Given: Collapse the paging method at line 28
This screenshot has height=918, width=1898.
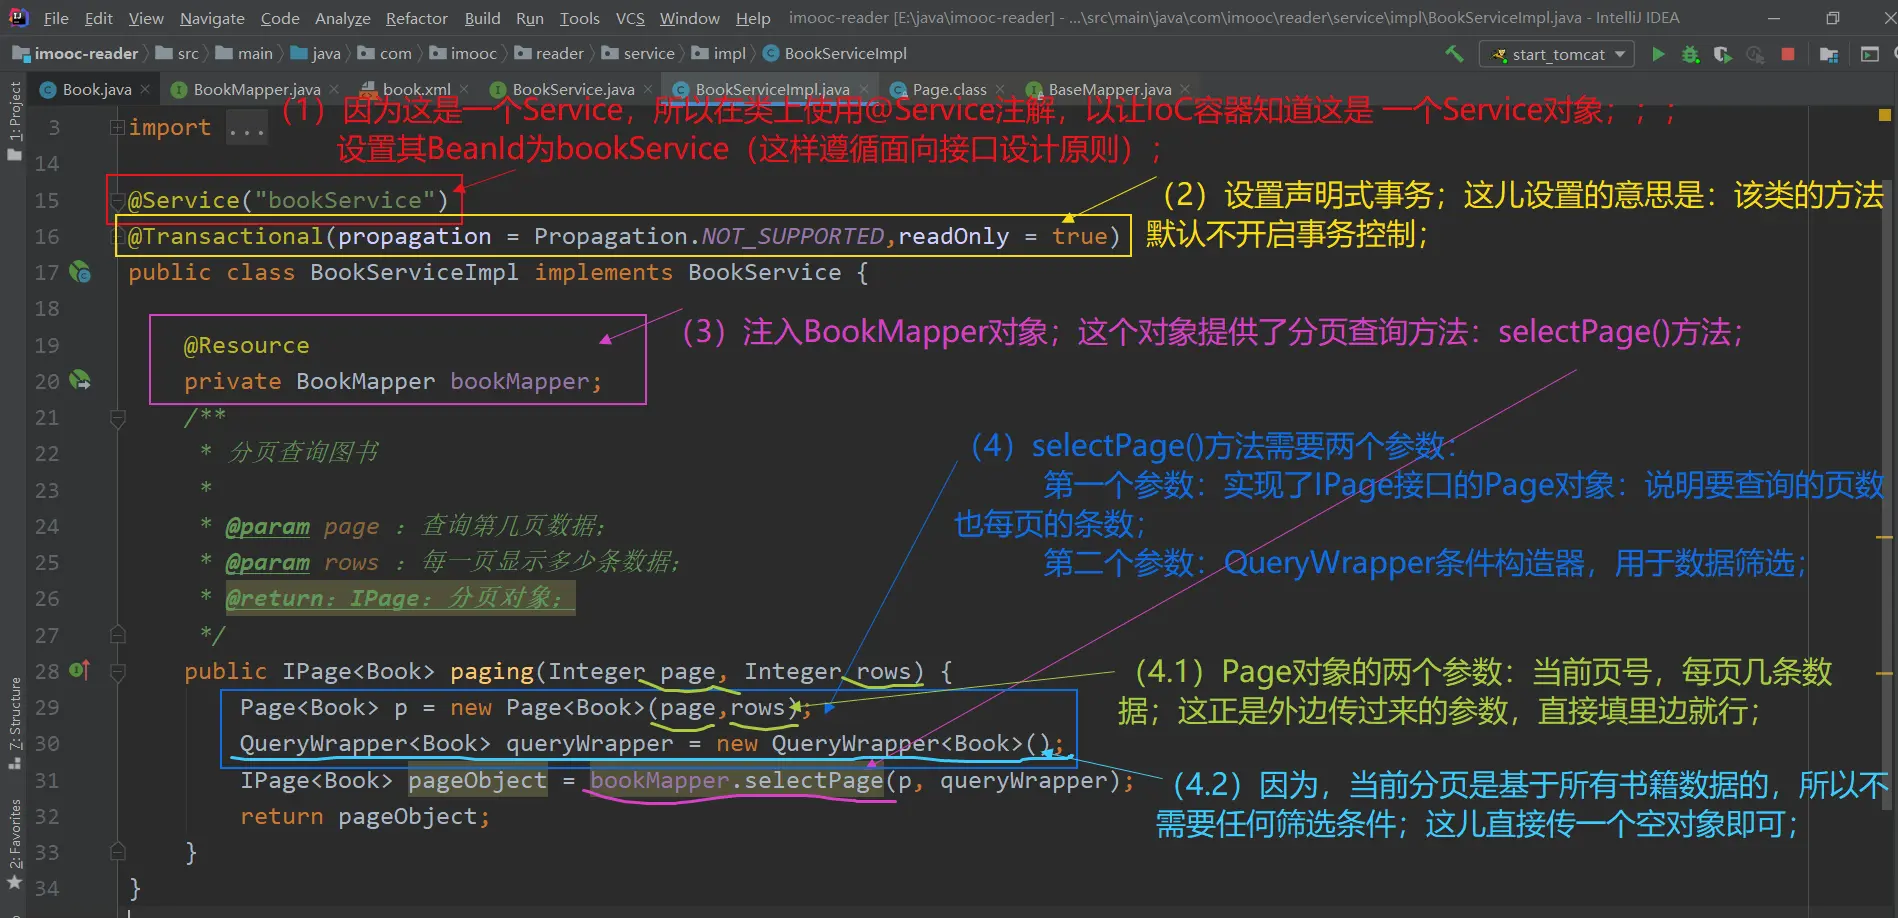Looking at the screenshot, I should coord(117,671).
